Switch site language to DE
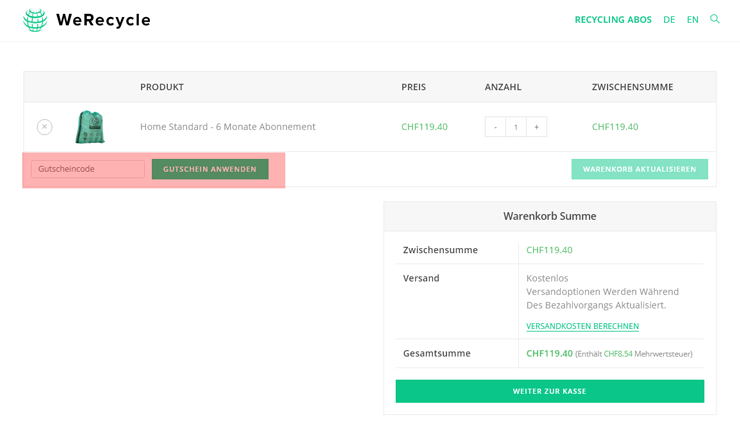This screenshot has width=740, height=423. click(669, 20)
